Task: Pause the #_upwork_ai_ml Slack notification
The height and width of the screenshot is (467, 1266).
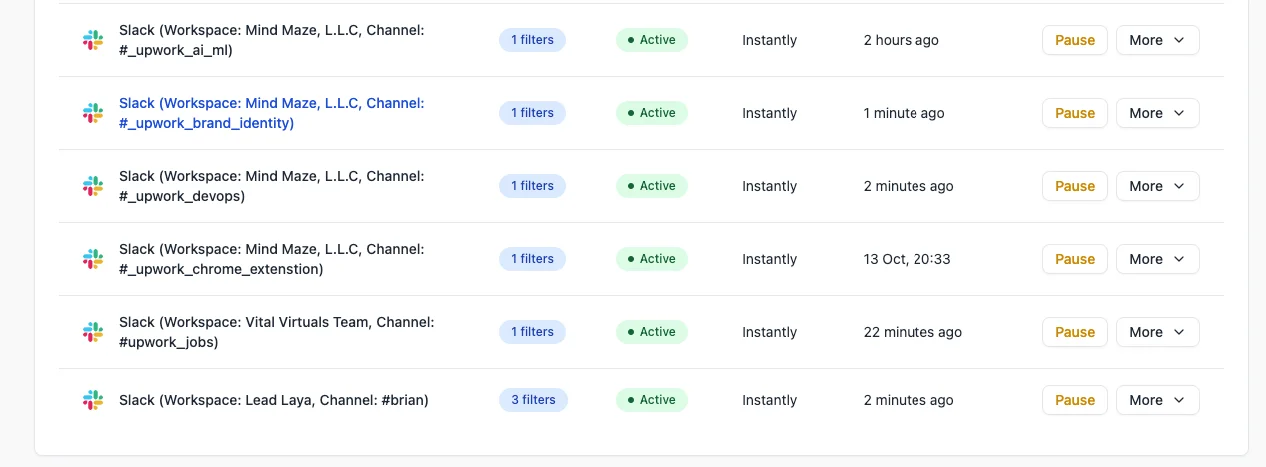Action: click(1075, 40)
